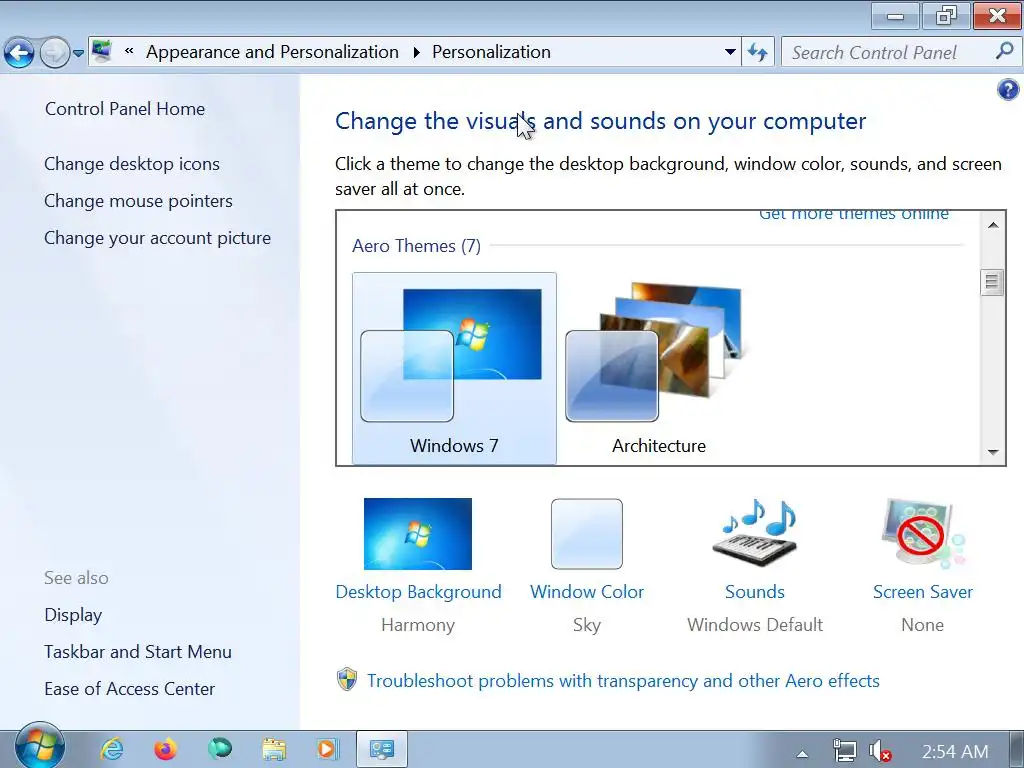Go to Control Panel Home
The width and height of the screenshot is (1024, 768).
[125, 108]
